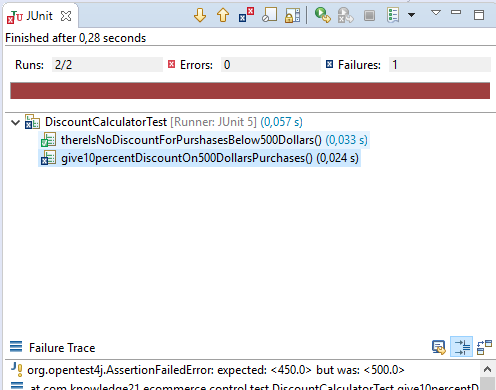This screenshot has width=496, height=390.
Task: Compare actual with expected result icon
Action: pos(484,347)
